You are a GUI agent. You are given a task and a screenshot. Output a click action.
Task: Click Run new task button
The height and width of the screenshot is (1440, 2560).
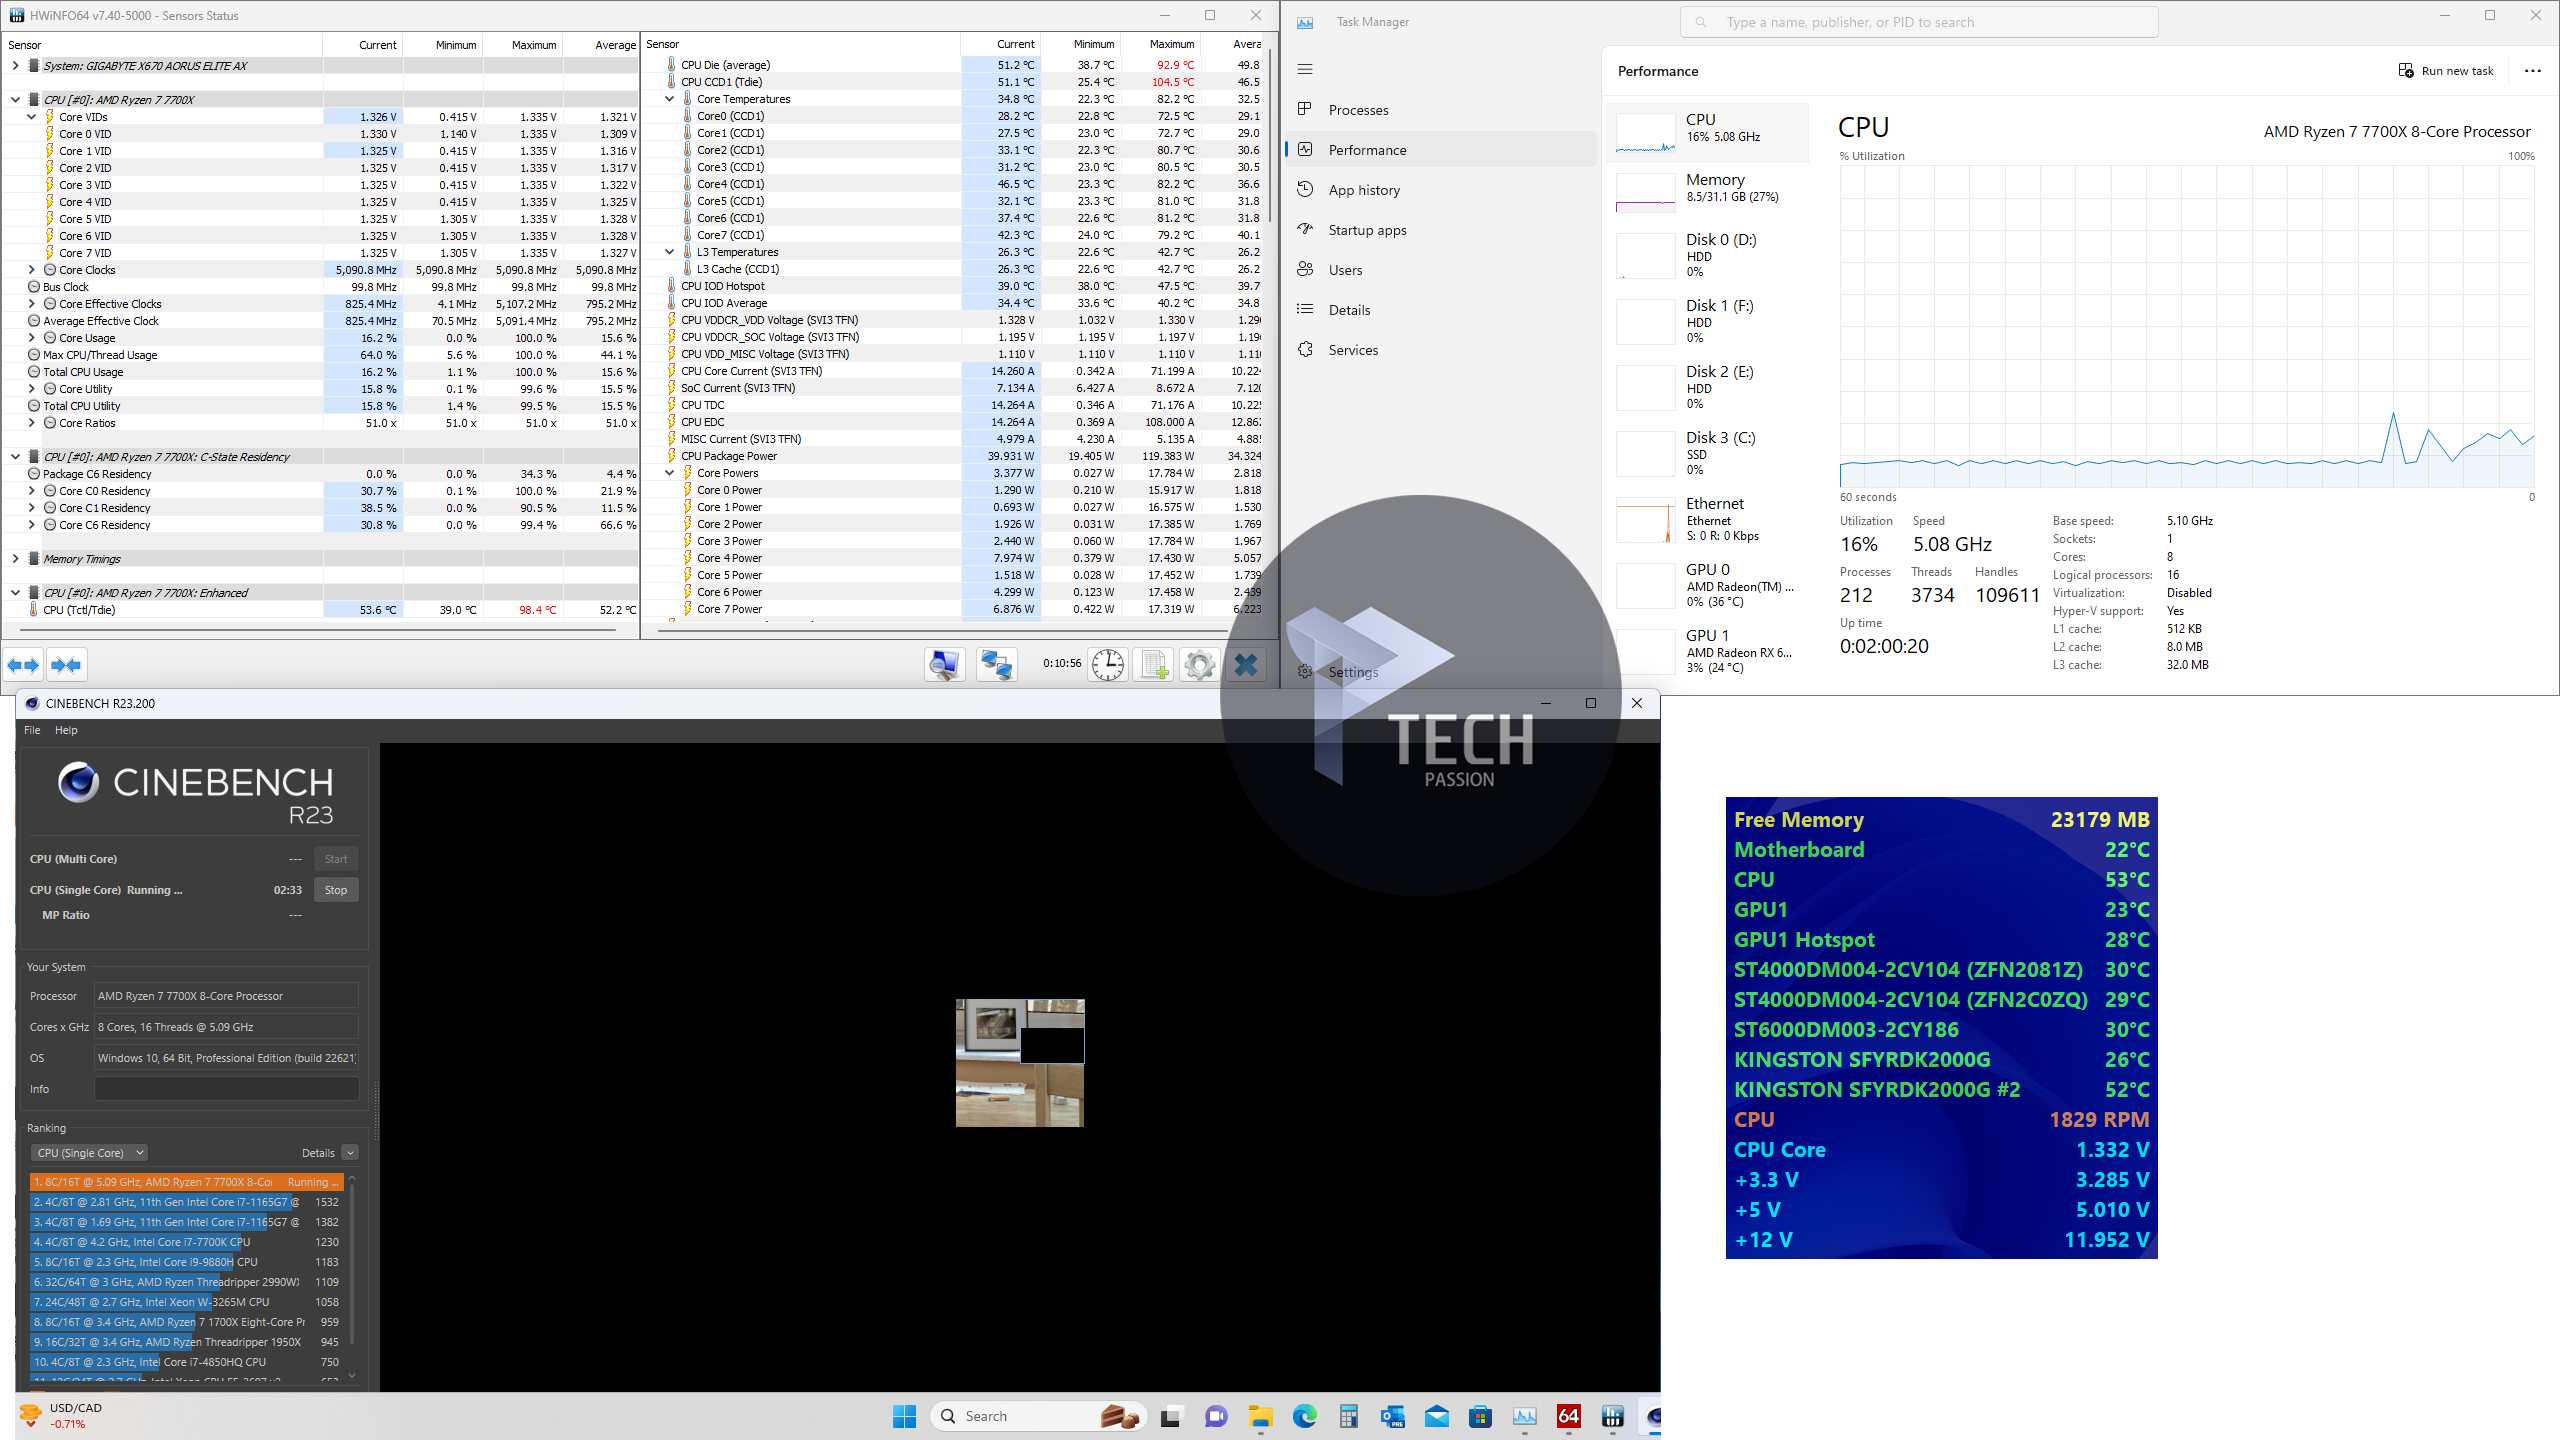point(2446,71)
